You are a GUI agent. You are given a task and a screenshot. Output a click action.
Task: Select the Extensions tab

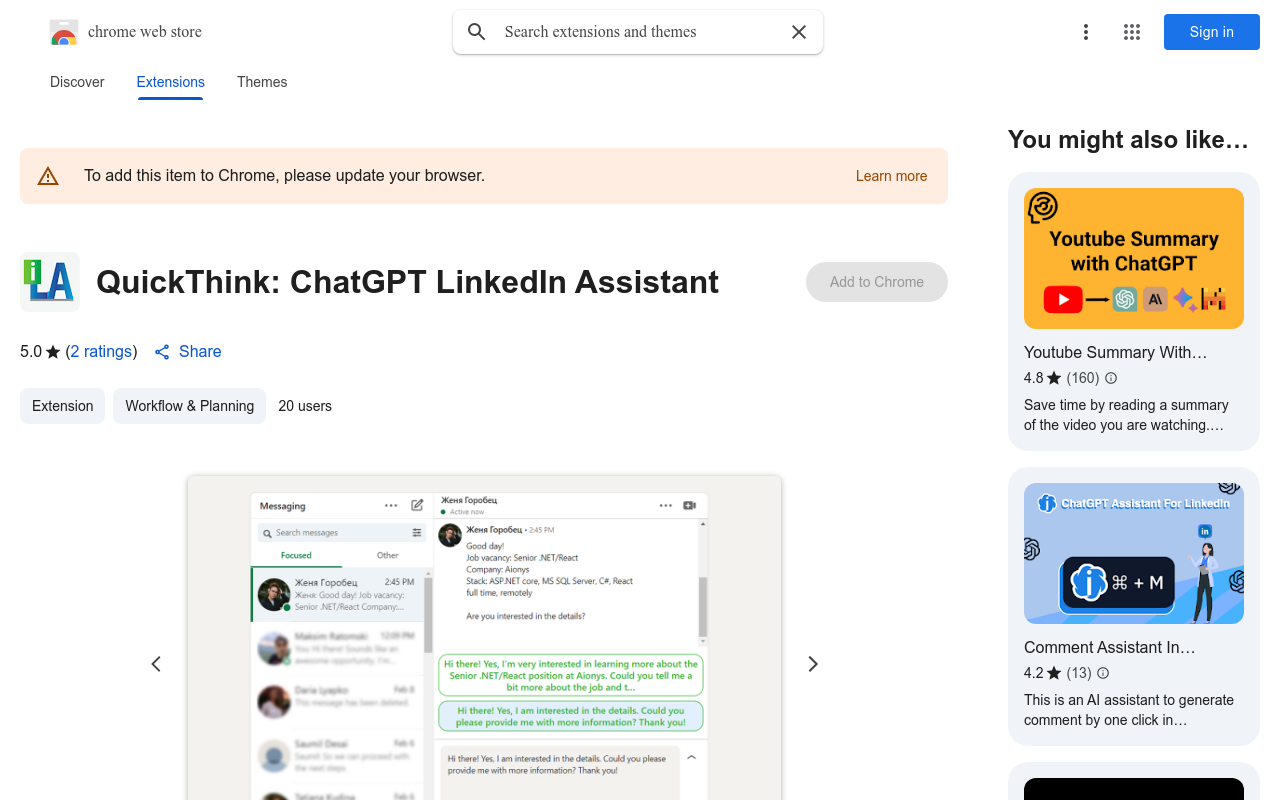click(x=171, y=82)
